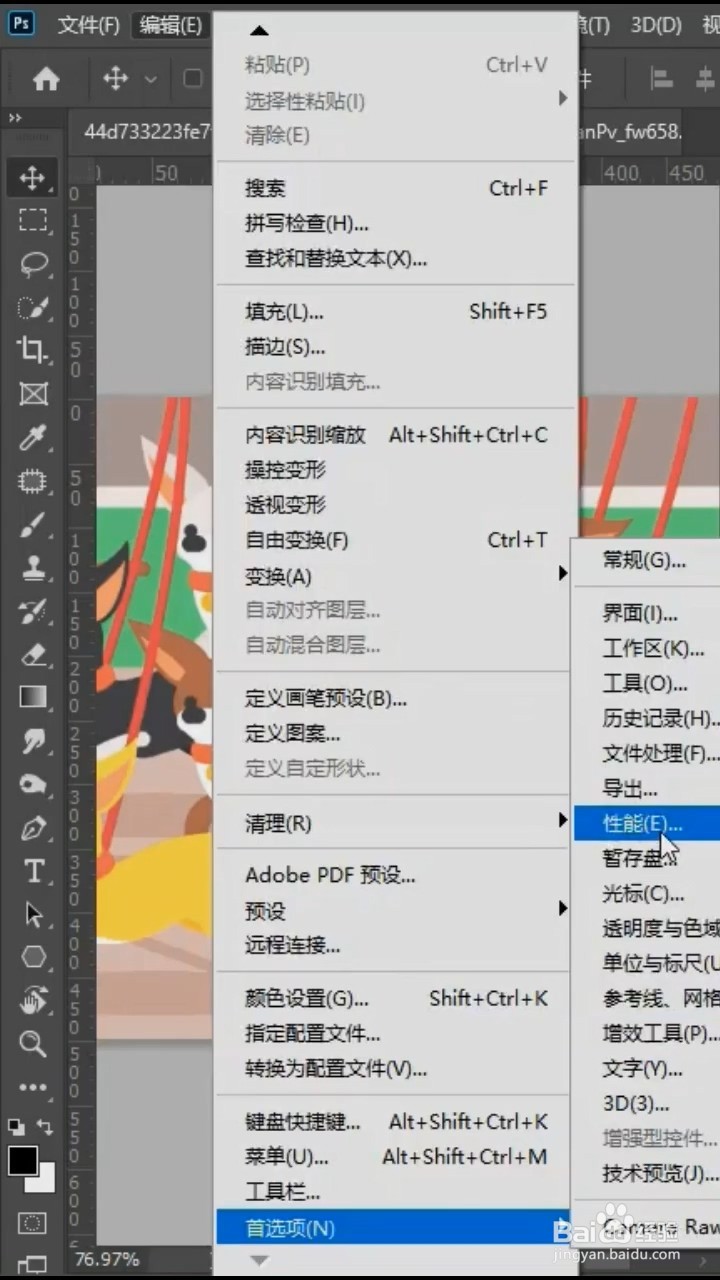Open Move tool preset dropdown arrow
720x1280 pixels.
[x=151, y=79]
